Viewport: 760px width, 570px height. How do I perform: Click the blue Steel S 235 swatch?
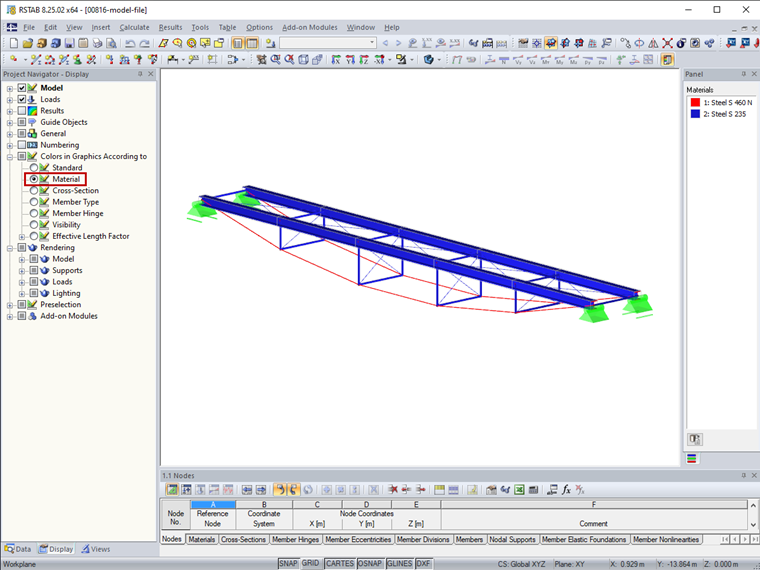695,114
